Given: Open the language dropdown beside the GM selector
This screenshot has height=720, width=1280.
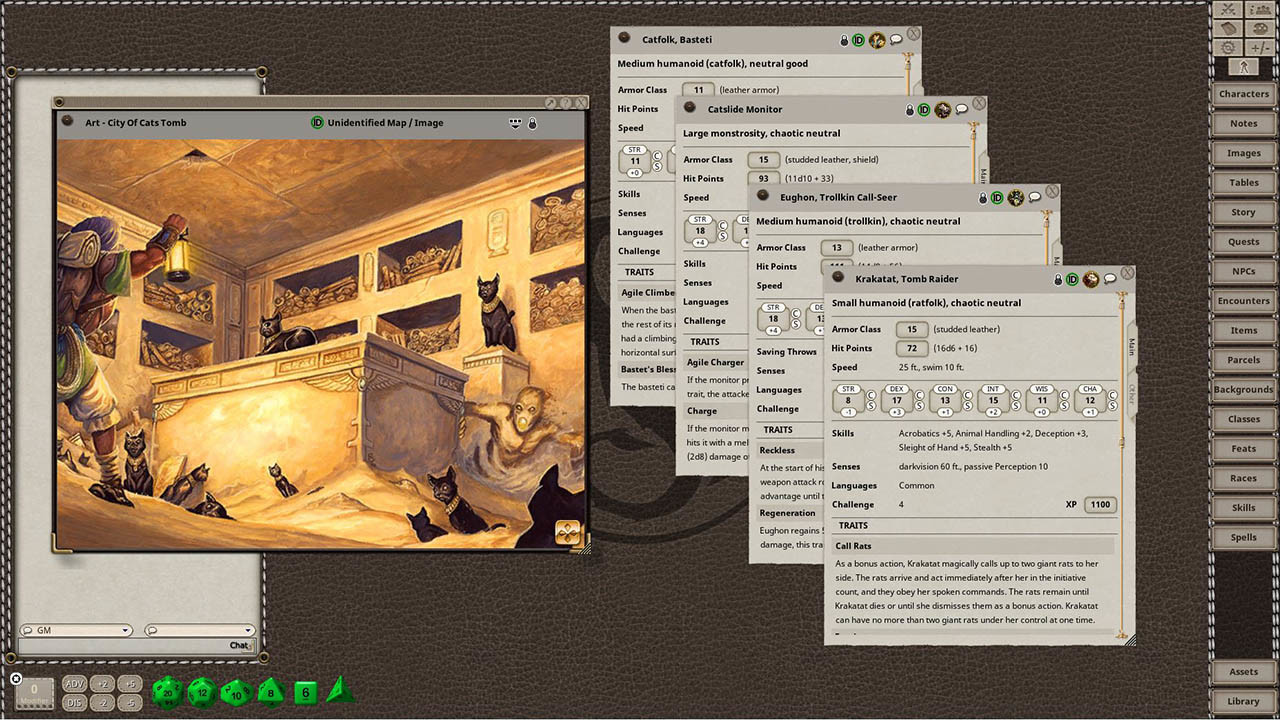Looking at the screenshot, I should pos(200,630).
